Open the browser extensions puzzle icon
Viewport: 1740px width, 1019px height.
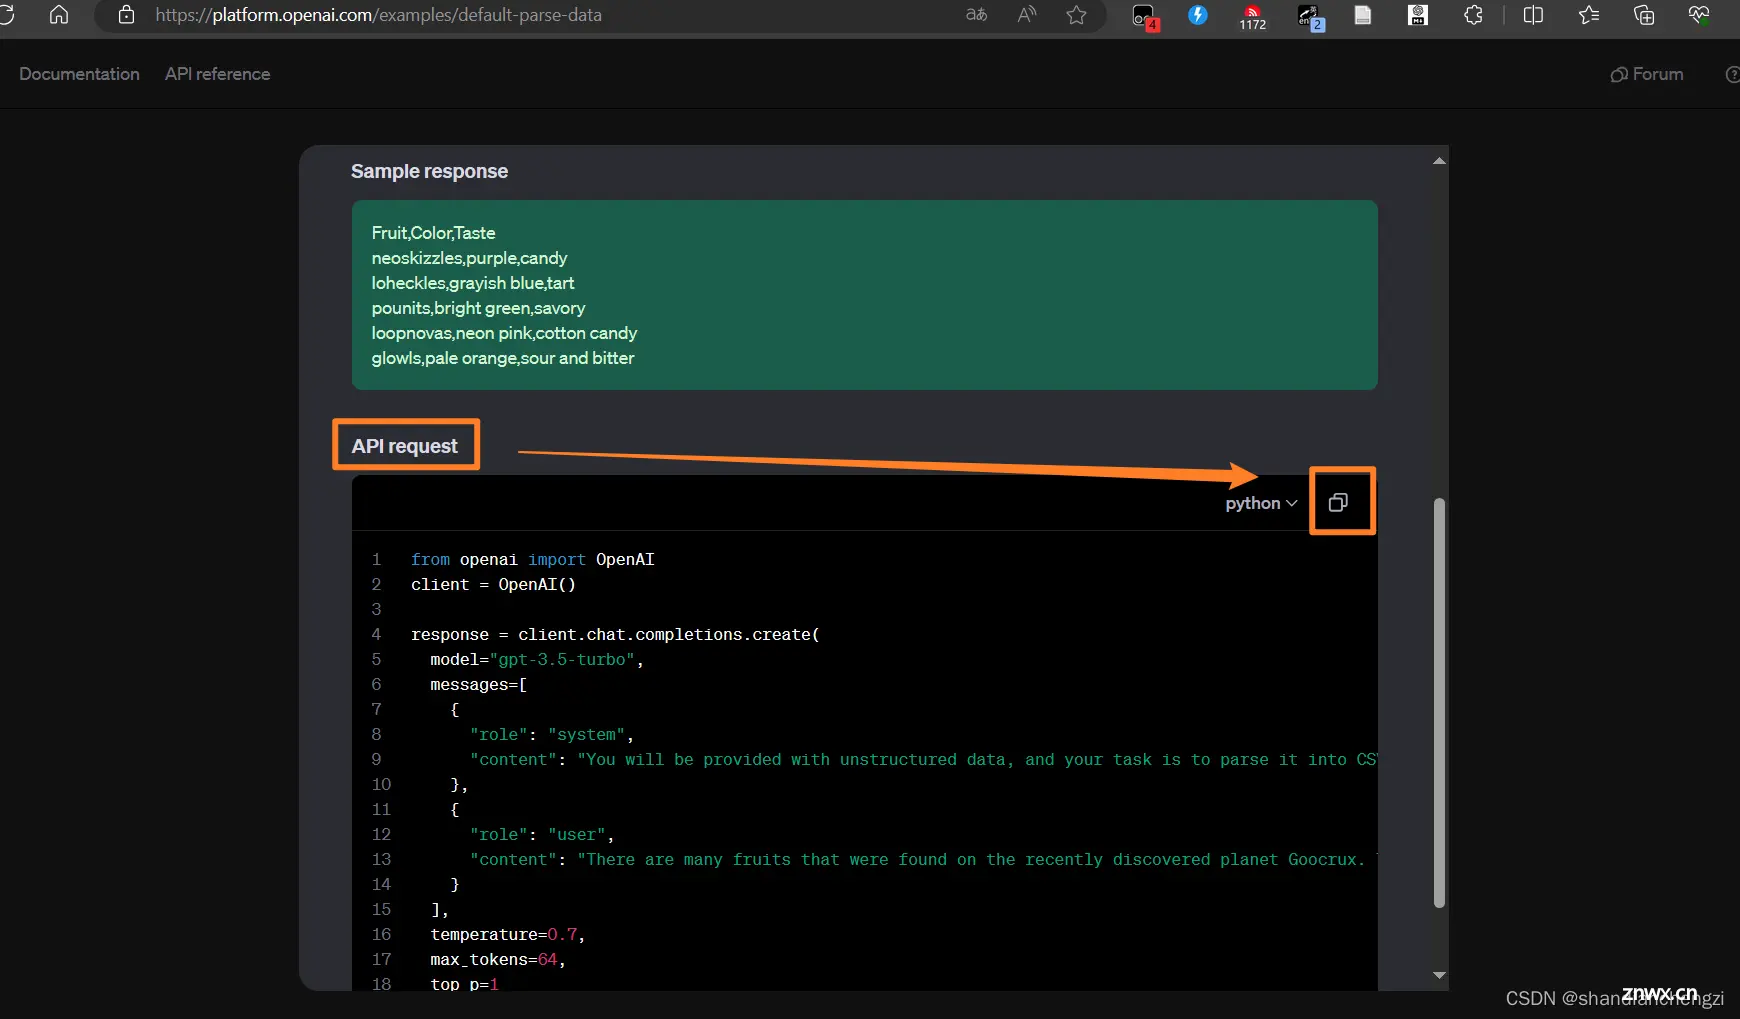1473,15
